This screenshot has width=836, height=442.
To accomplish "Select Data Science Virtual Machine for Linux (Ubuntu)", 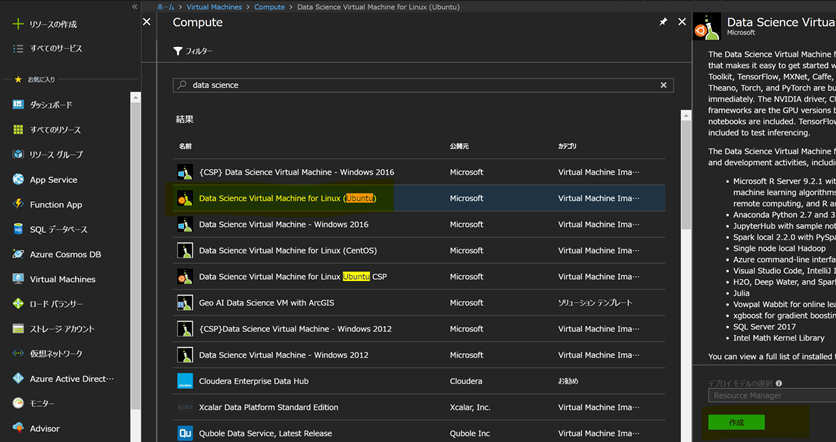I will 419,198.
